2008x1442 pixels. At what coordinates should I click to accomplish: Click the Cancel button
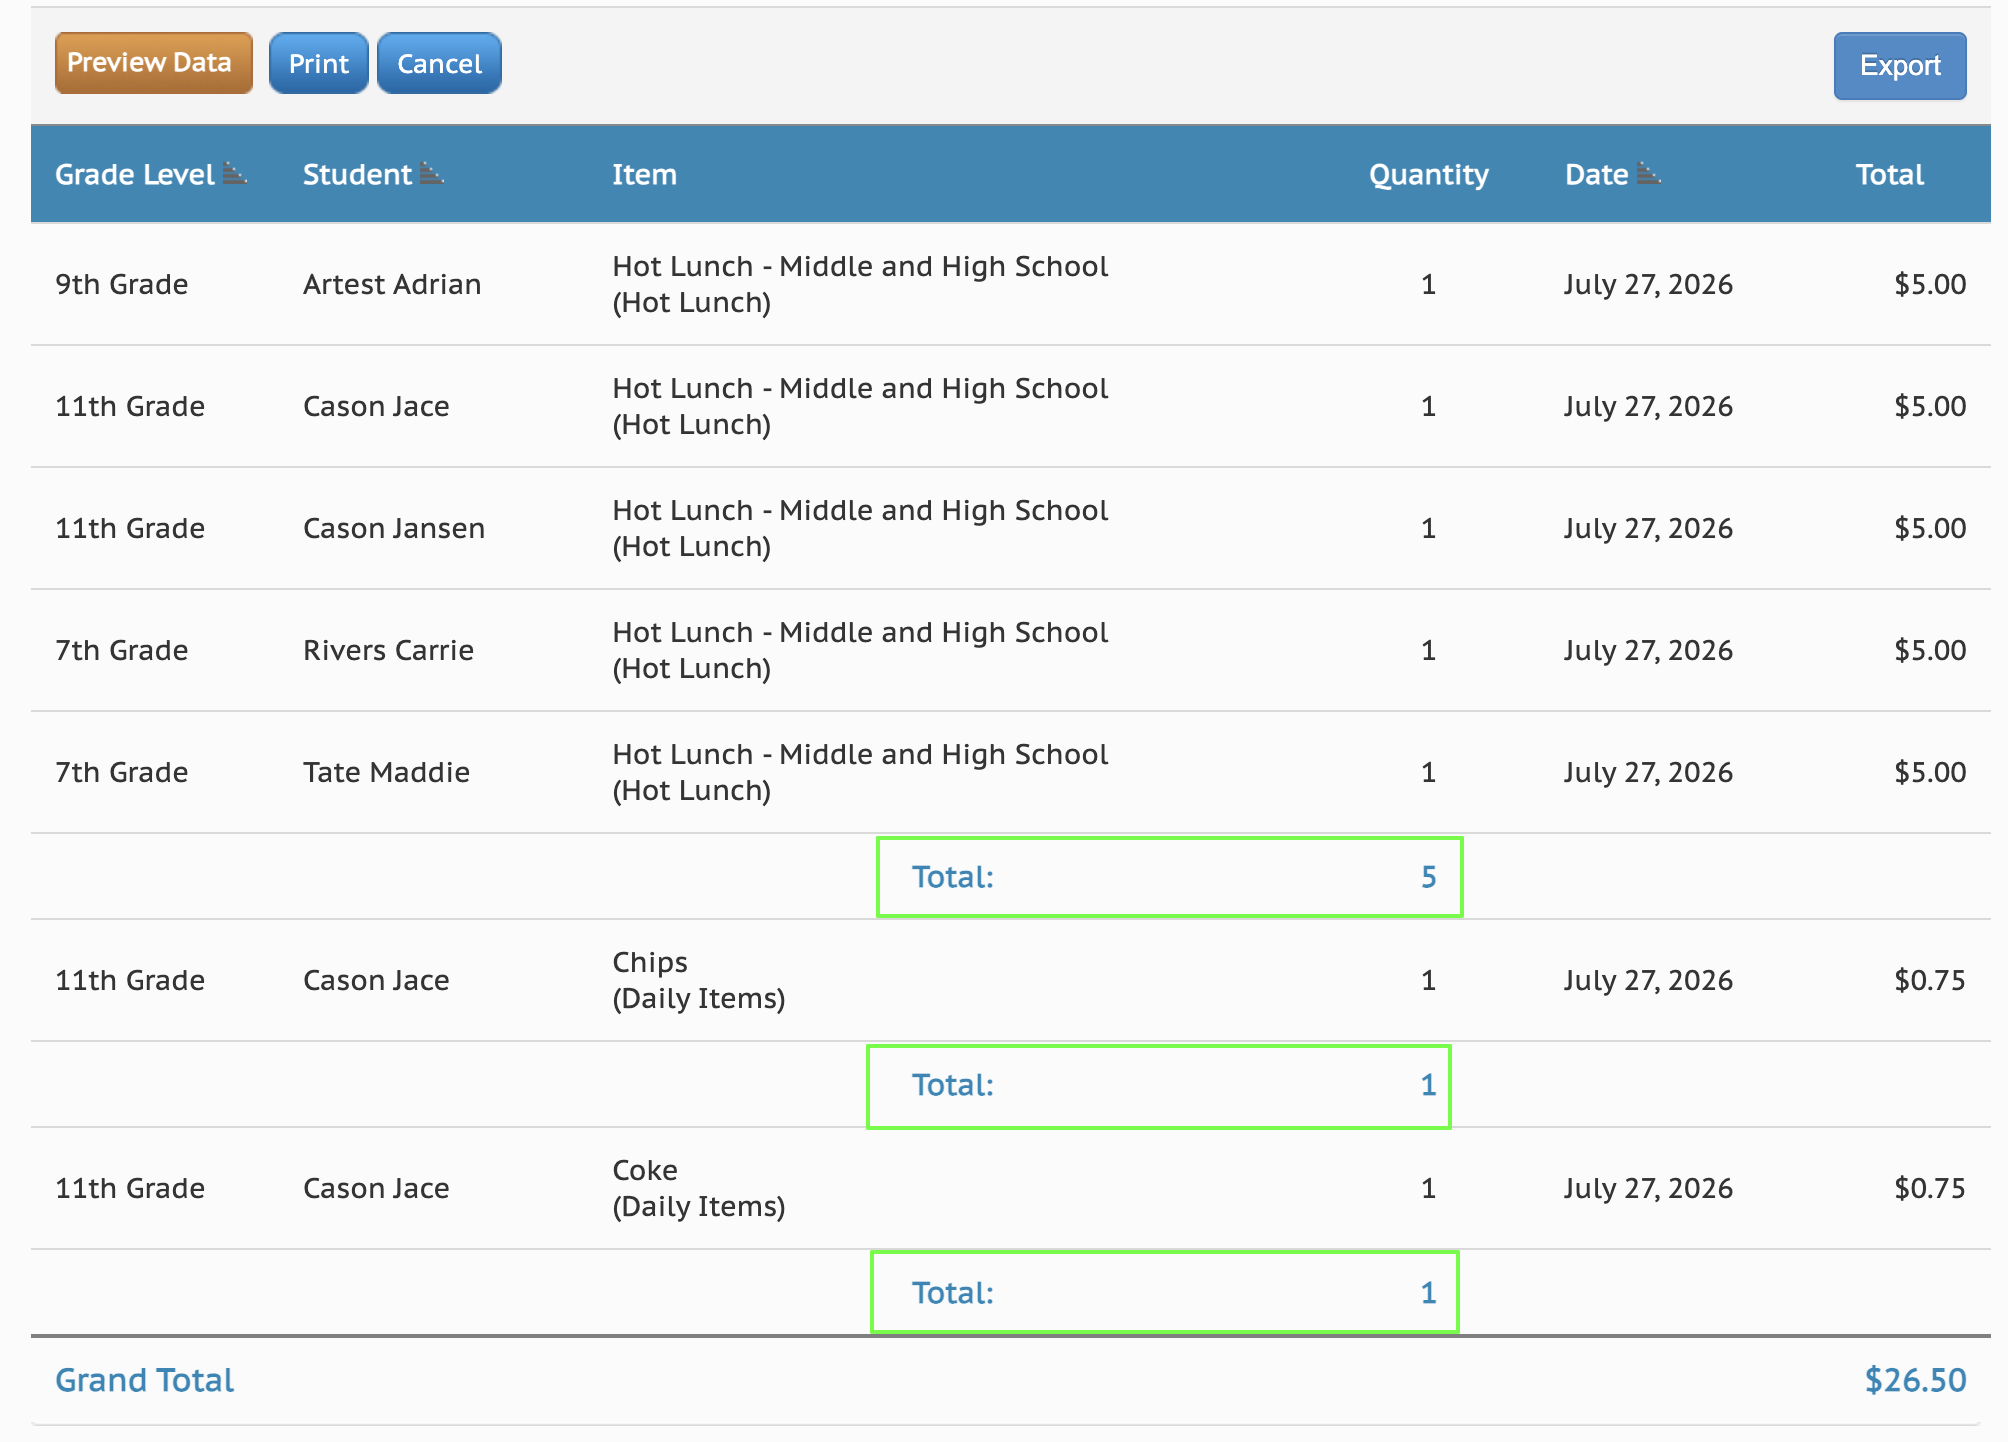click(439, 63)
